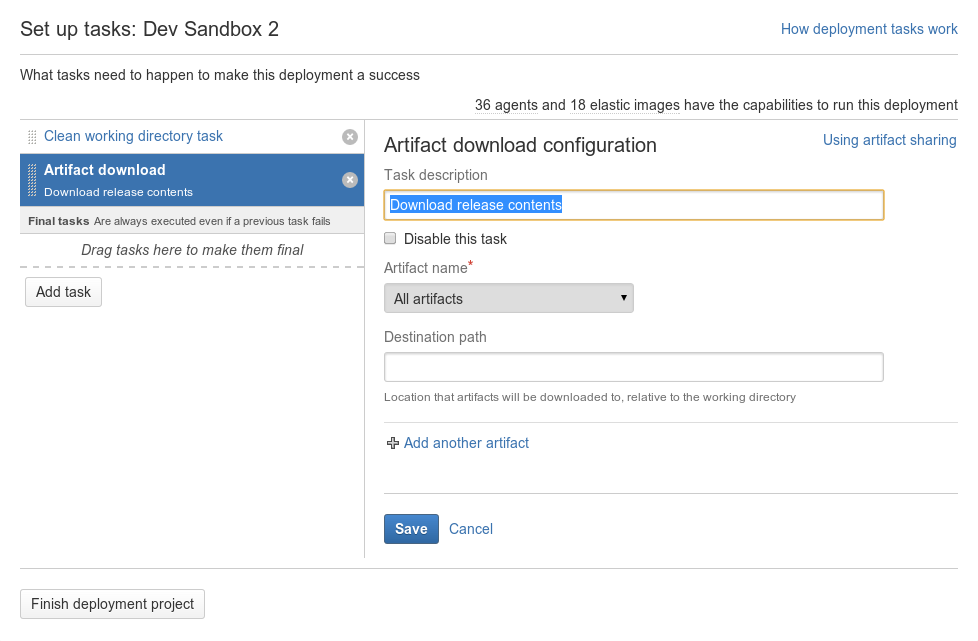Focus the Task description text field
The height and width of the screenshot is (641, 978).
click(x=634, y=205)
